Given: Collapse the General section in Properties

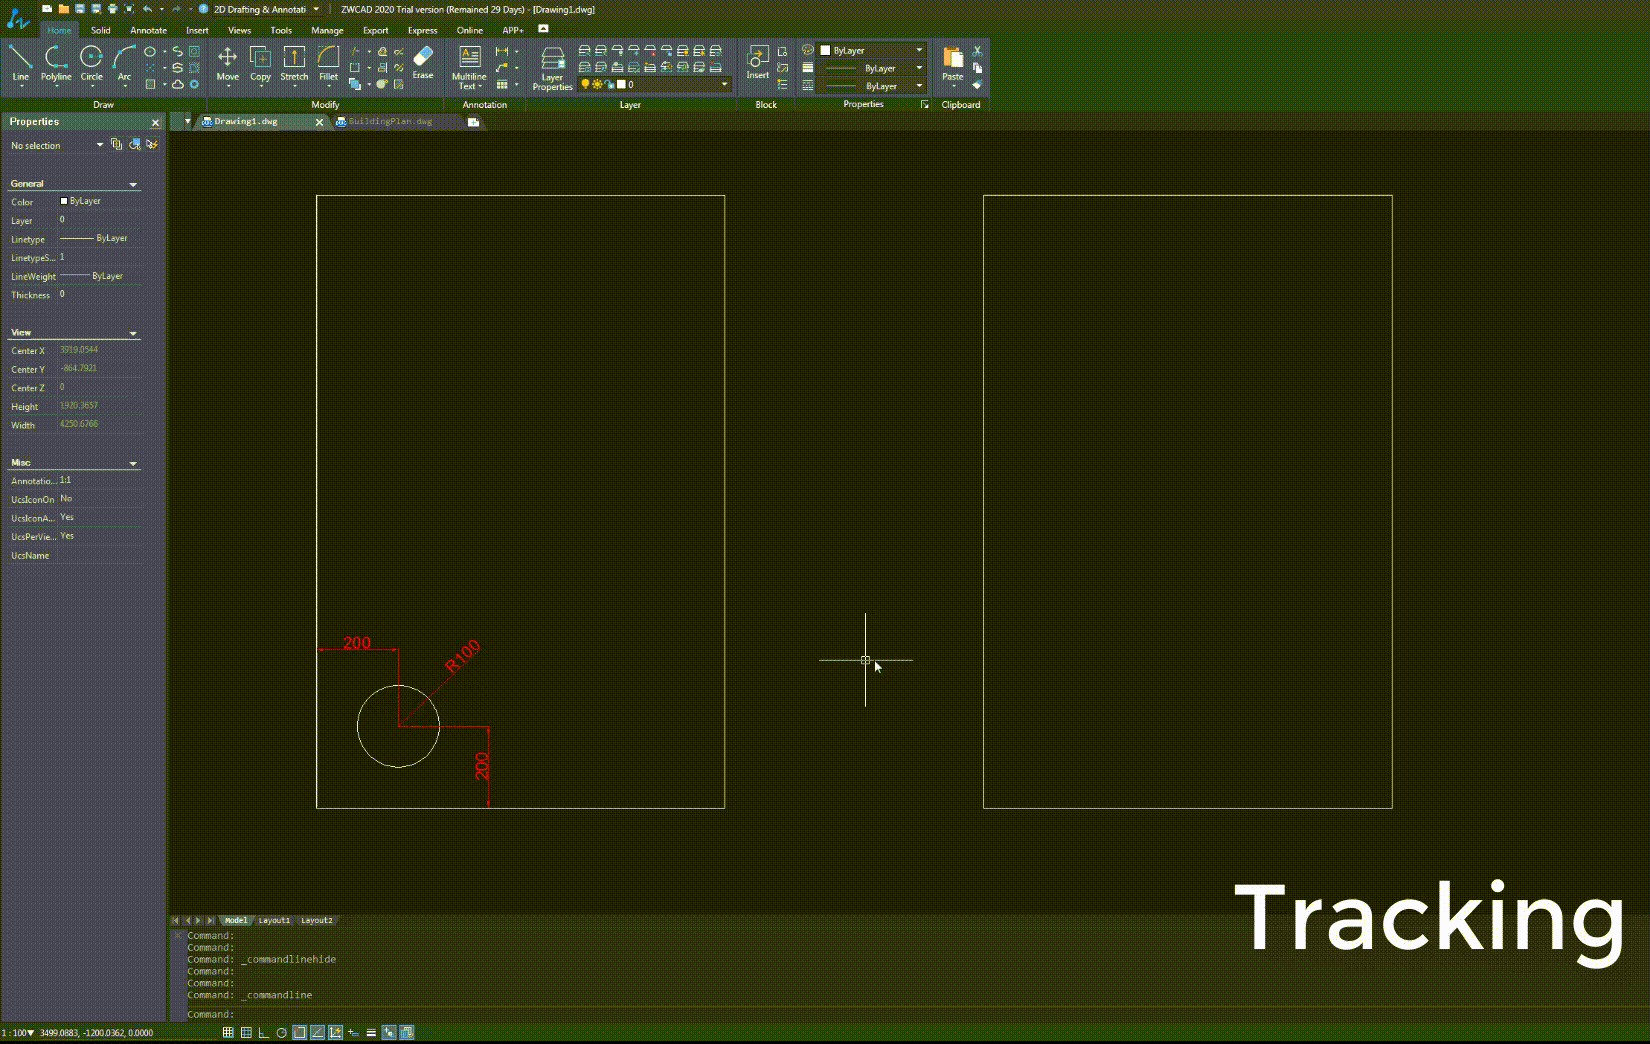Looking at the screenshot, I should tap(133, 184).
